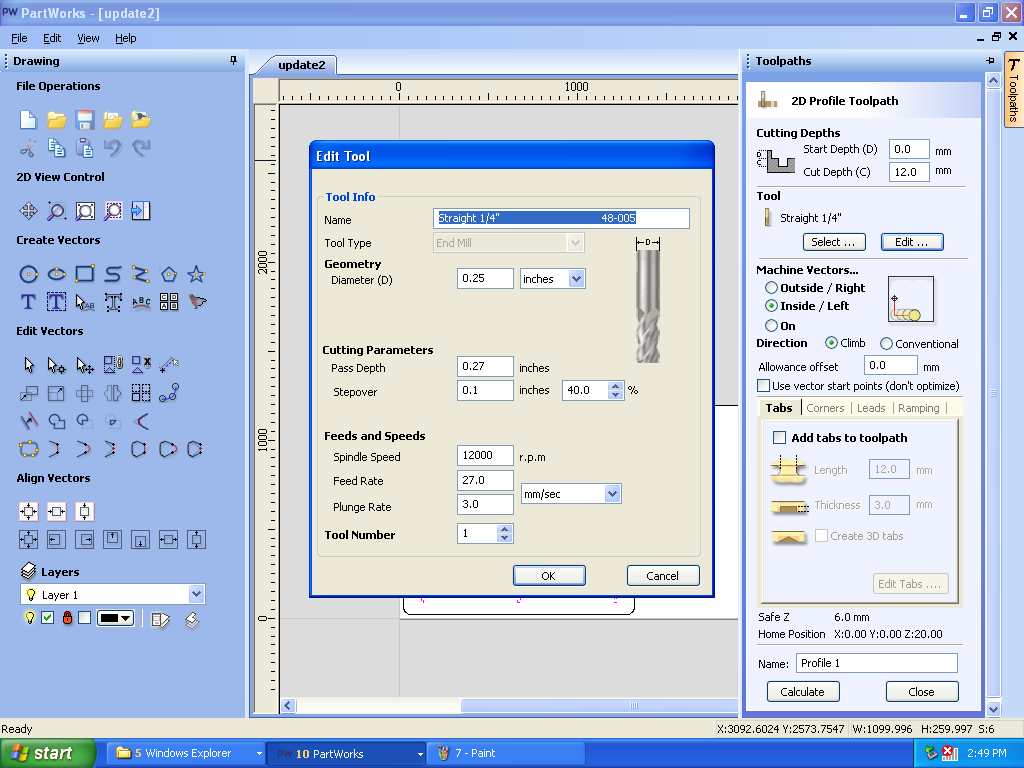Open the Diameter units inches dropdown
The image size is (1024, 768).
[576, 279]
